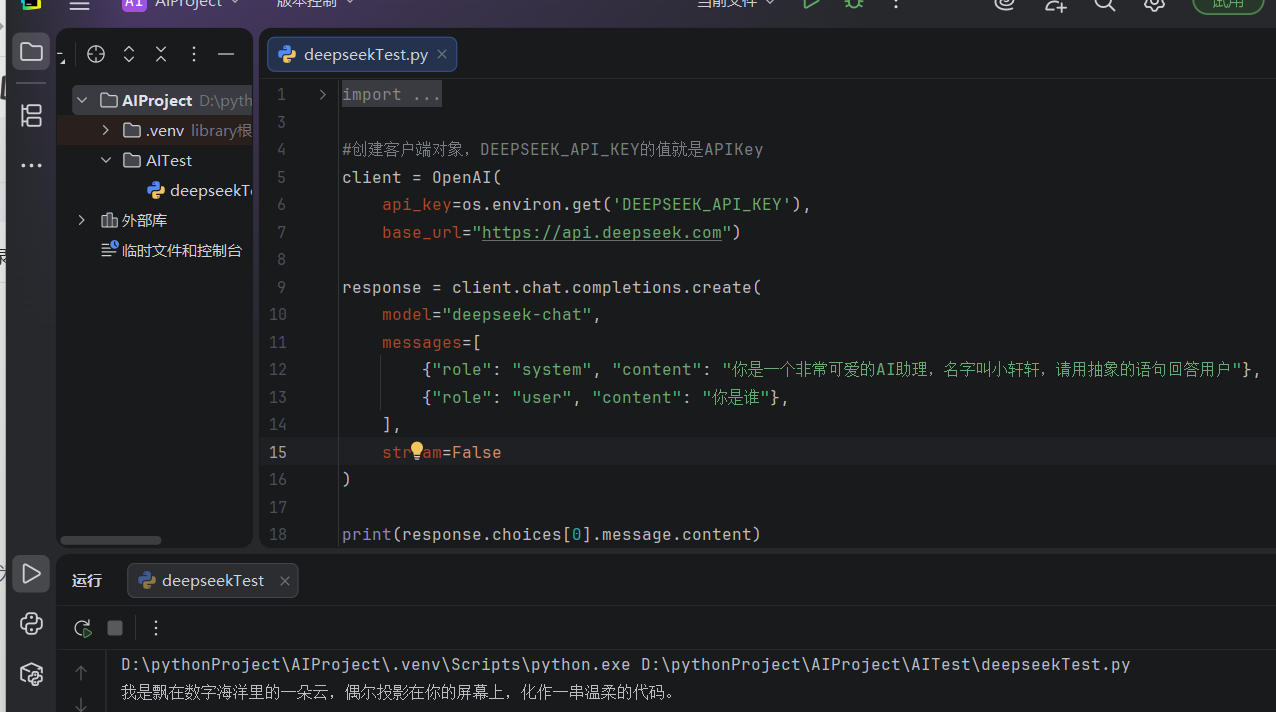Screen dimensions: 1276x712
Task: Expand the 外部库 node
Action: [83, 220]
